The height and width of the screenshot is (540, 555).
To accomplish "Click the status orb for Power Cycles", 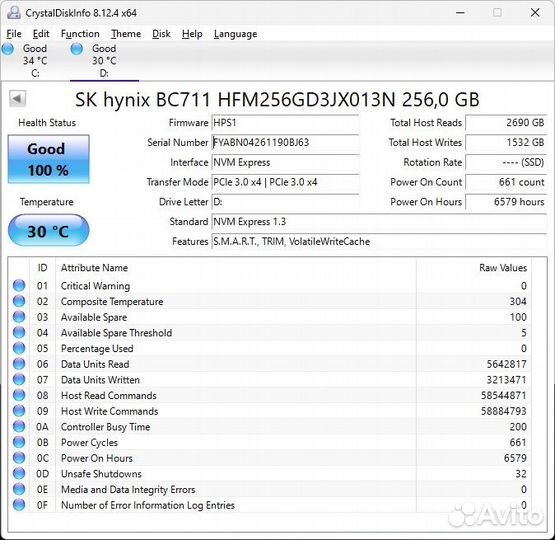I will click(19, 442).
